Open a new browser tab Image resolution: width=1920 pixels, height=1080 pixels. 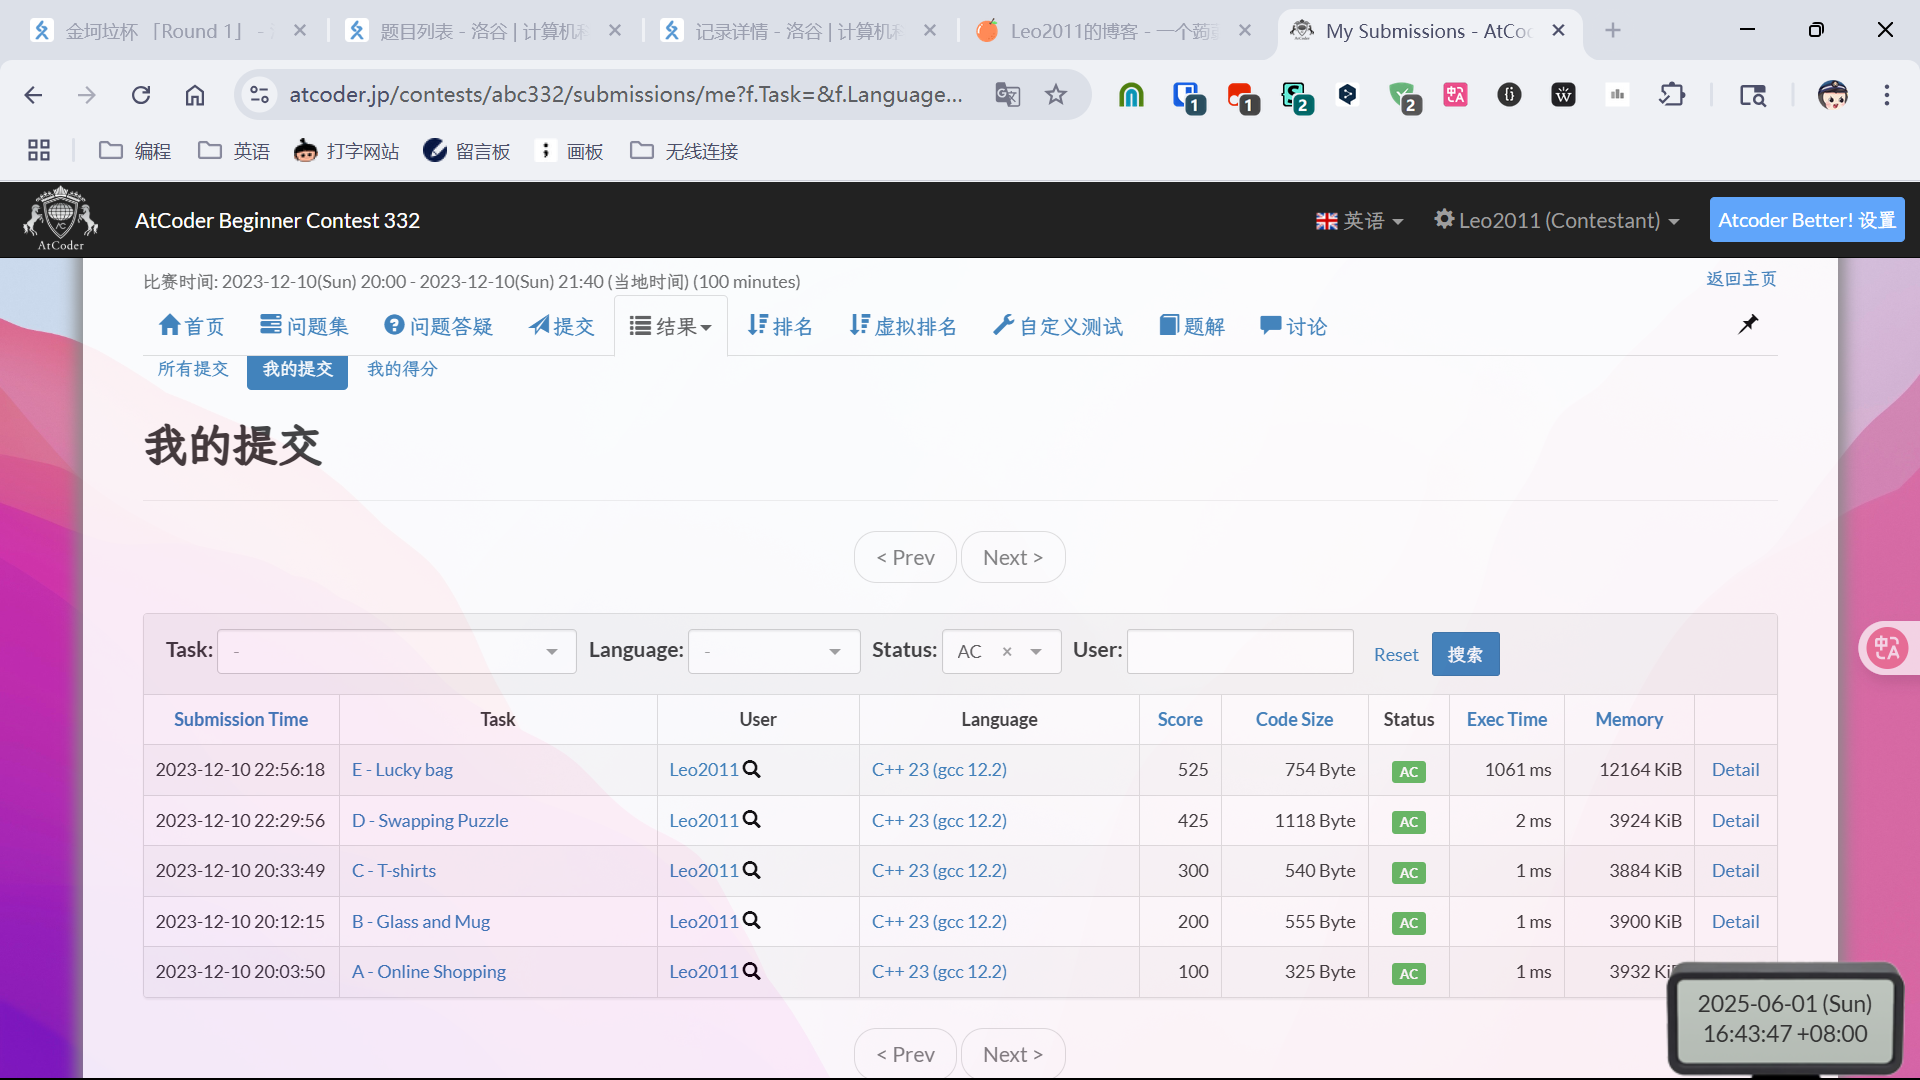coord(1613,31)
